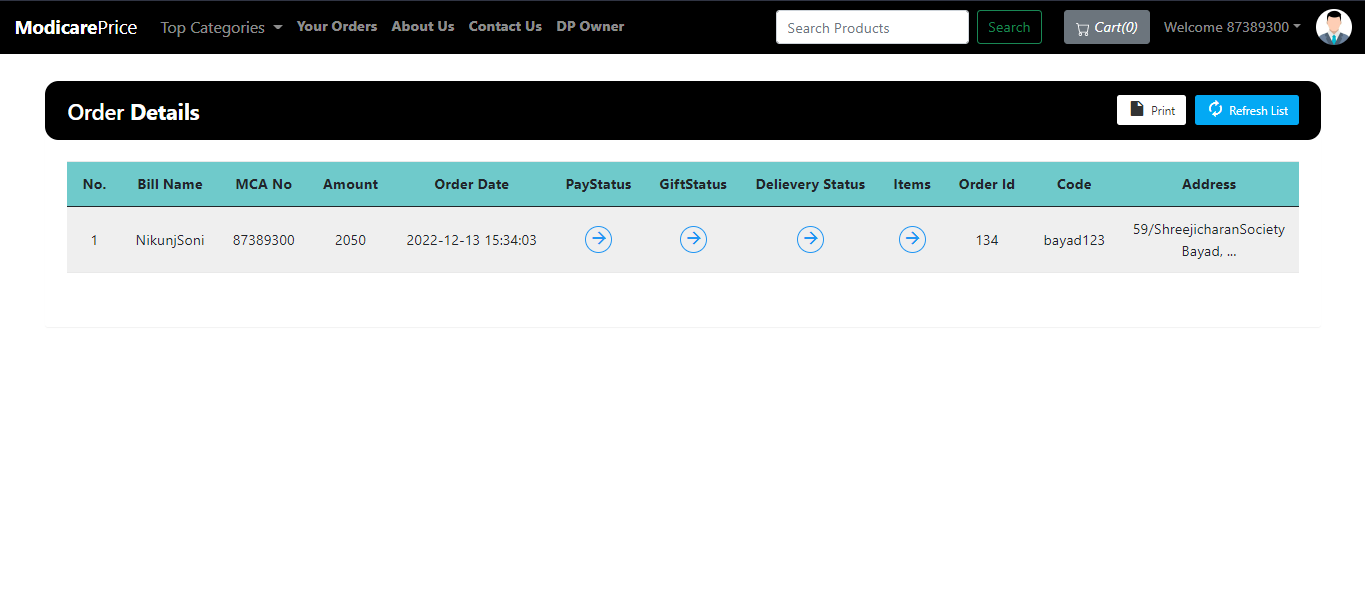The image size is (1365, 600).
Task: Click the Print button
Action: (x=1151, y=110)
